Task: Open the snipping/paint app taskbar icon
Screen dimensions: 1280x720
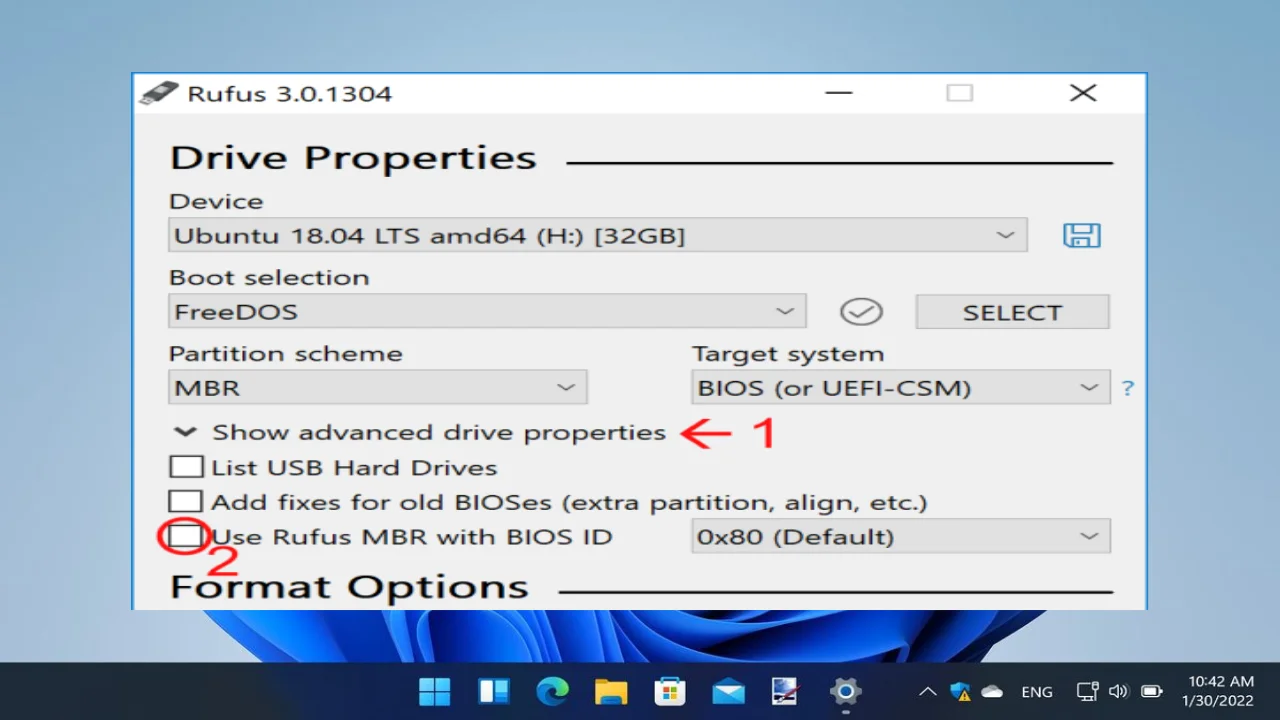Action: tap(786, 691)
